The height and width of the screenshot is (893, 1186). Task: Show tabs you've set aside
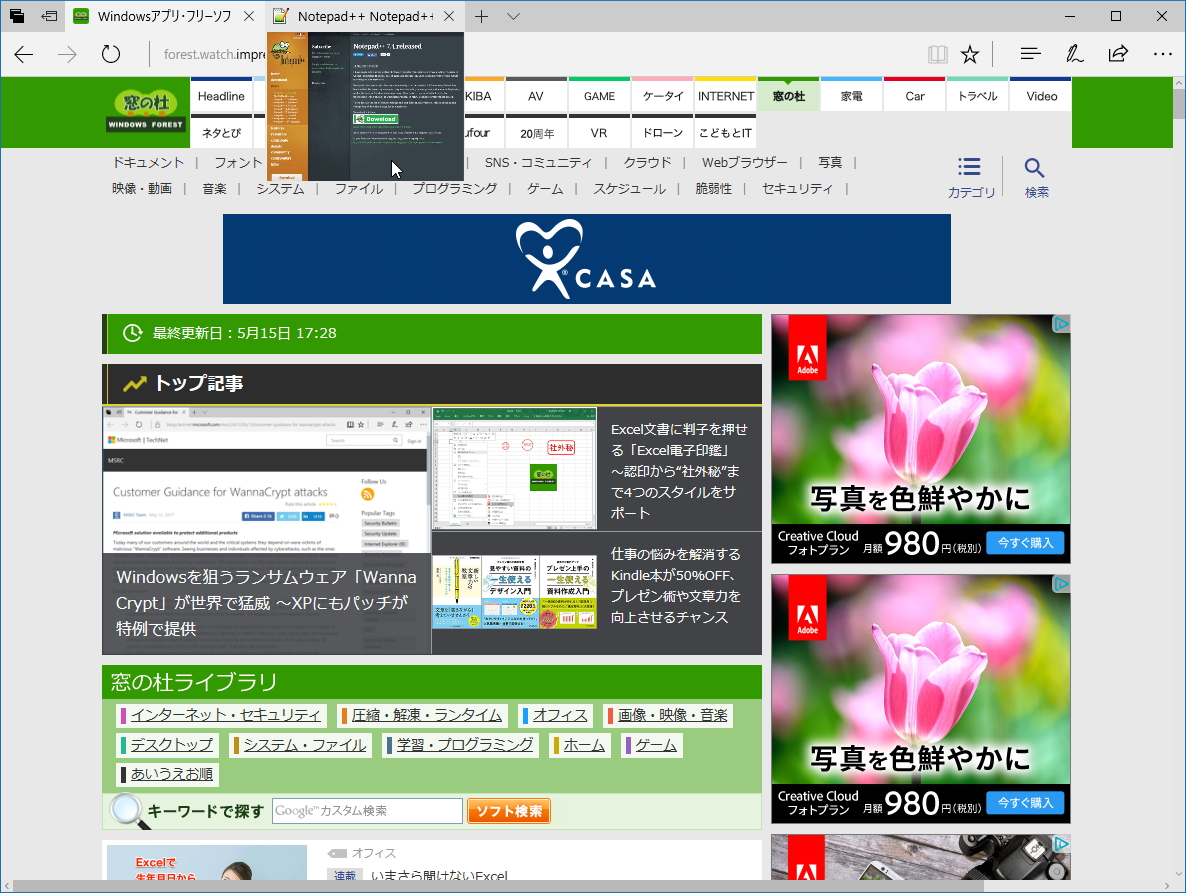point(15,16)
